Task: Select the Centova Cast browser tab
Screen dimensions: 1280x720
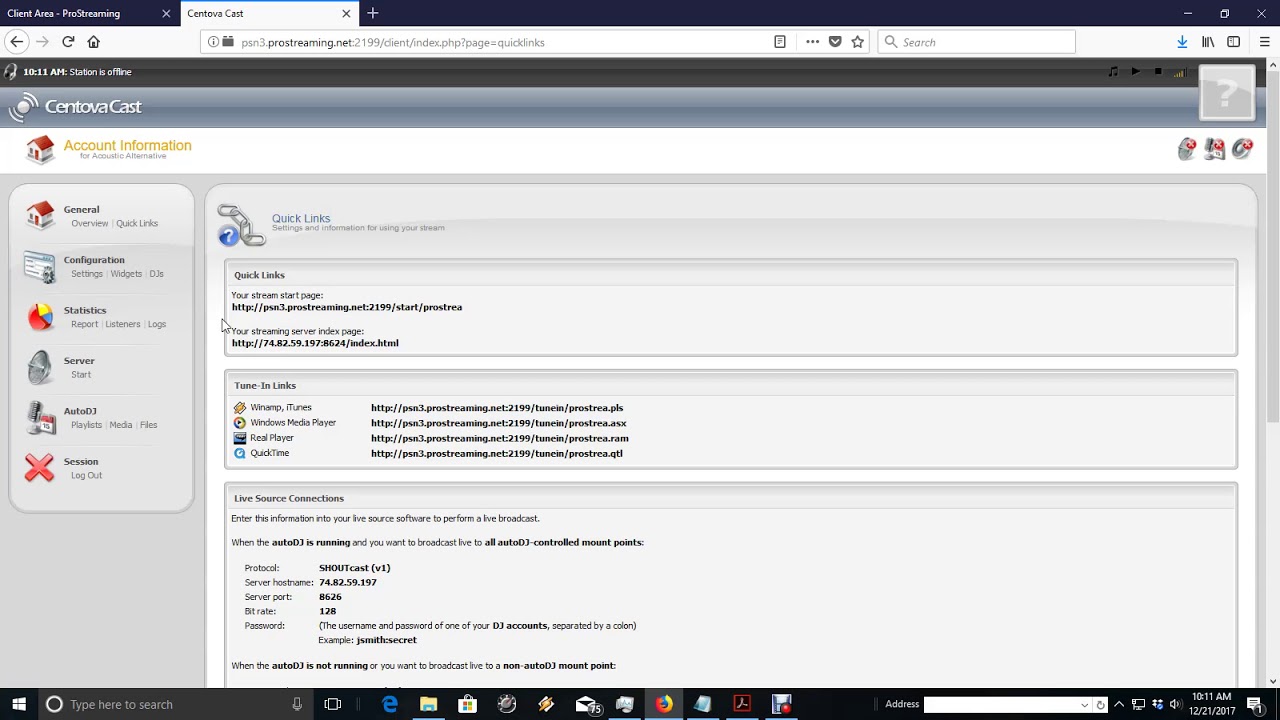Action: tap(269, 14)
